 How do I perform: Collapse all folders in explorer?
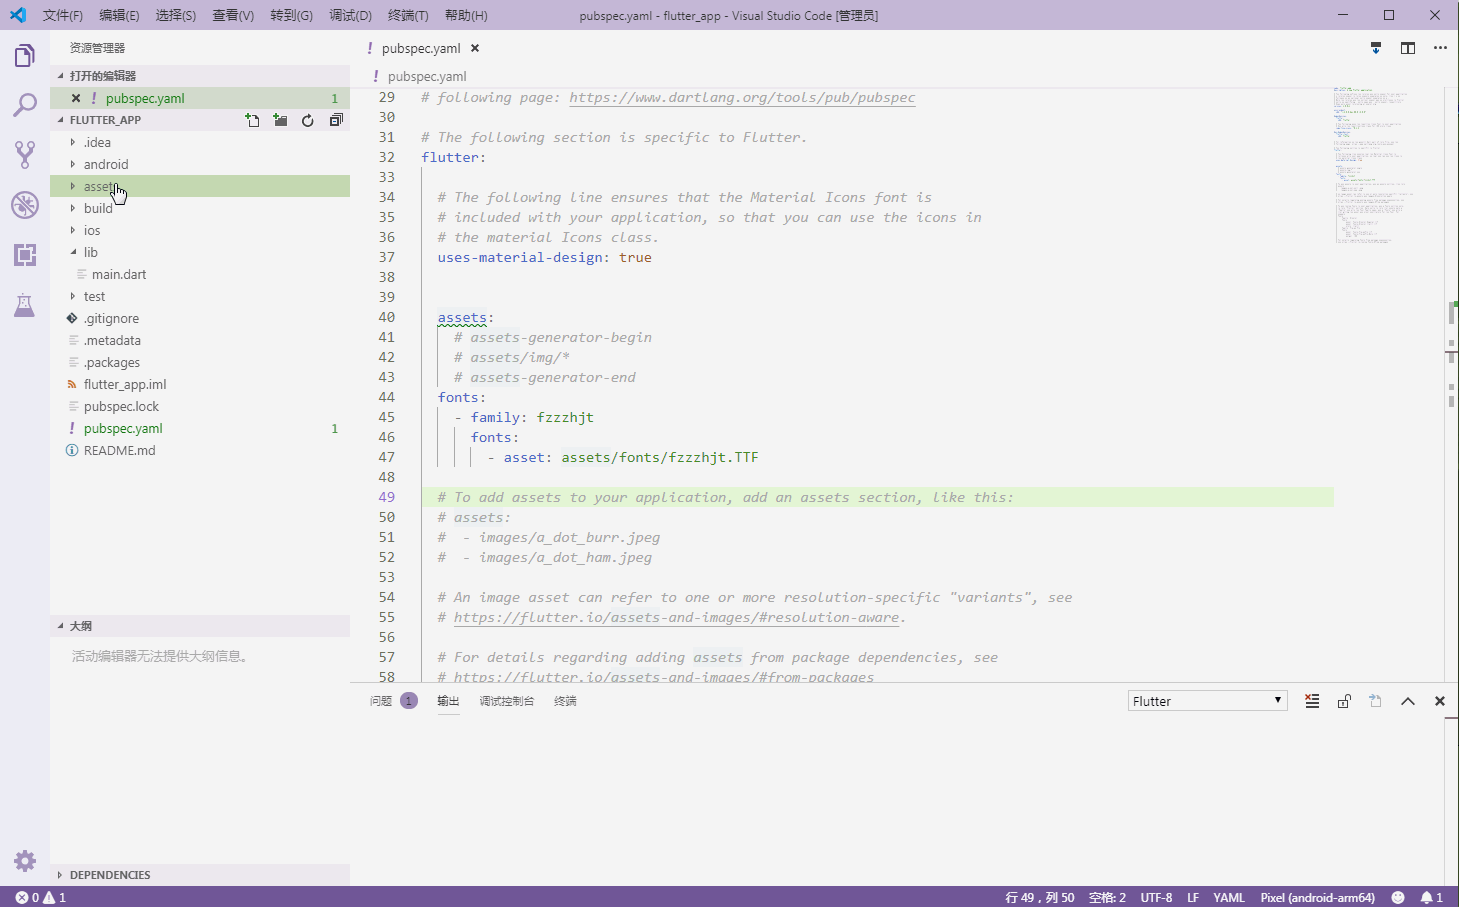(x=336, y=120)
